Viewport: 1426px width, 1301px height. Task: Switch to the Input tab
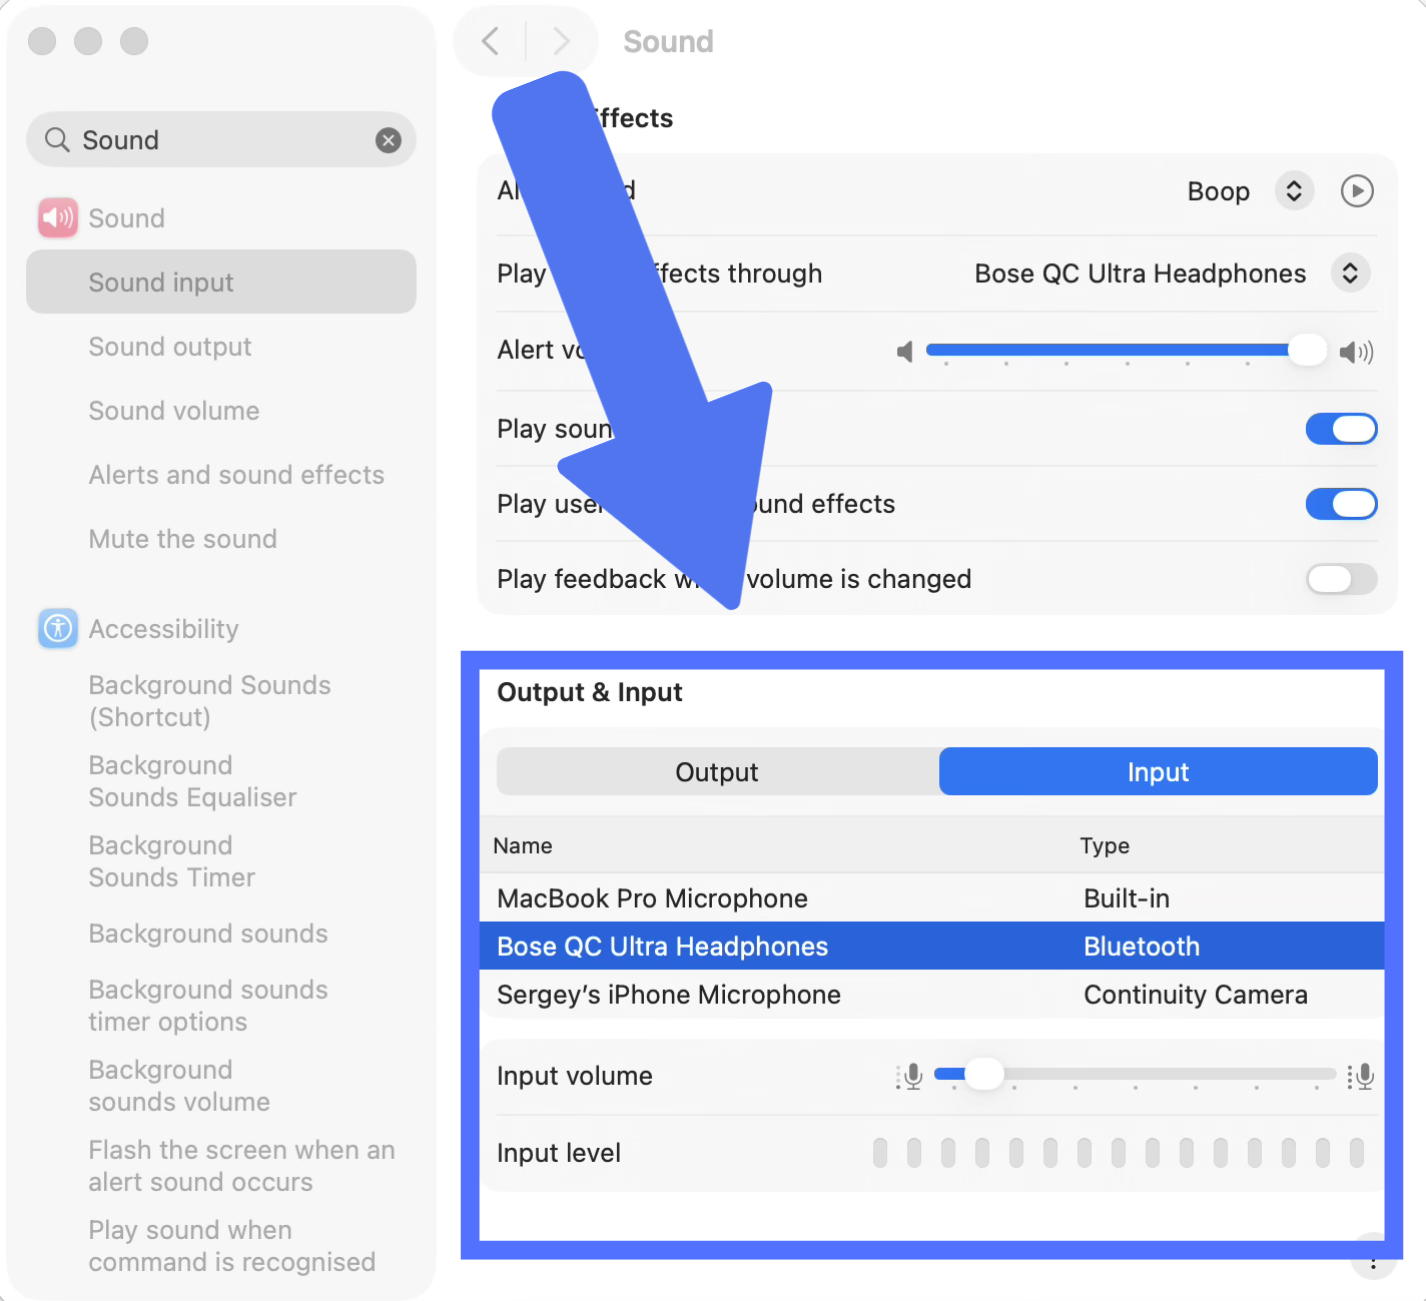coord(1158,772)
